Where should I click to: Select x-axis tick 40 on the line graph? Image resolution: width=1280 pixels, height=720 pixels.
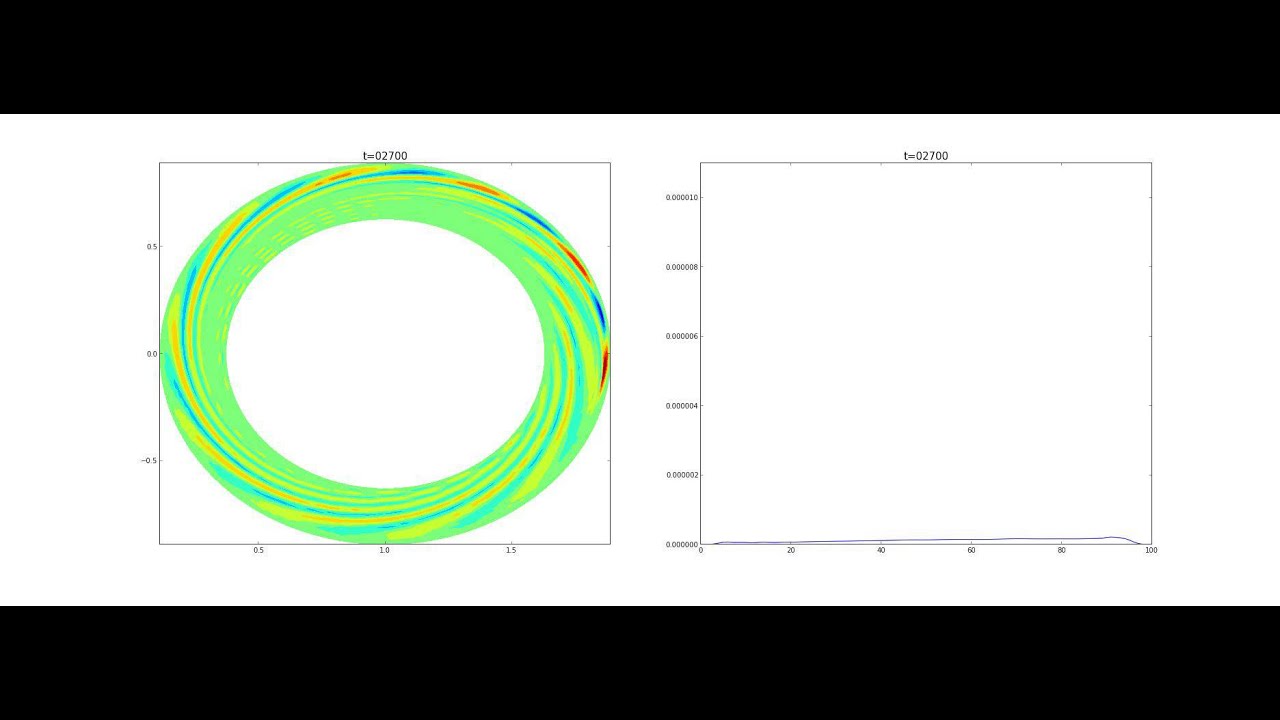click(x=881, y=551)
